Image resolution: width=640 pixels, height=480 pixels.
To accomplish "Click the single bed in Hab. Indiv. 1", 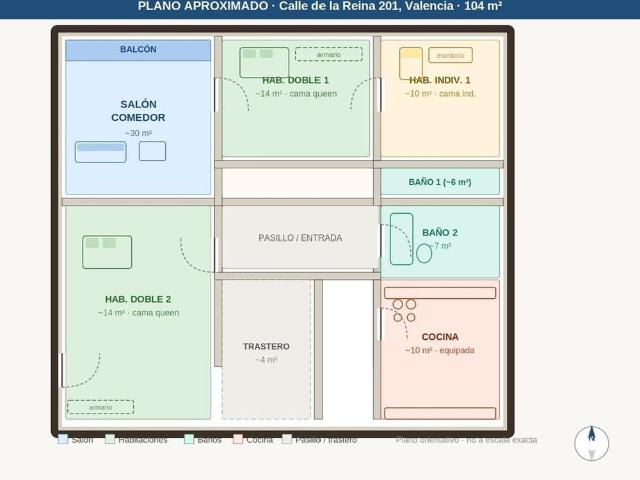I will tap(411, 63).
